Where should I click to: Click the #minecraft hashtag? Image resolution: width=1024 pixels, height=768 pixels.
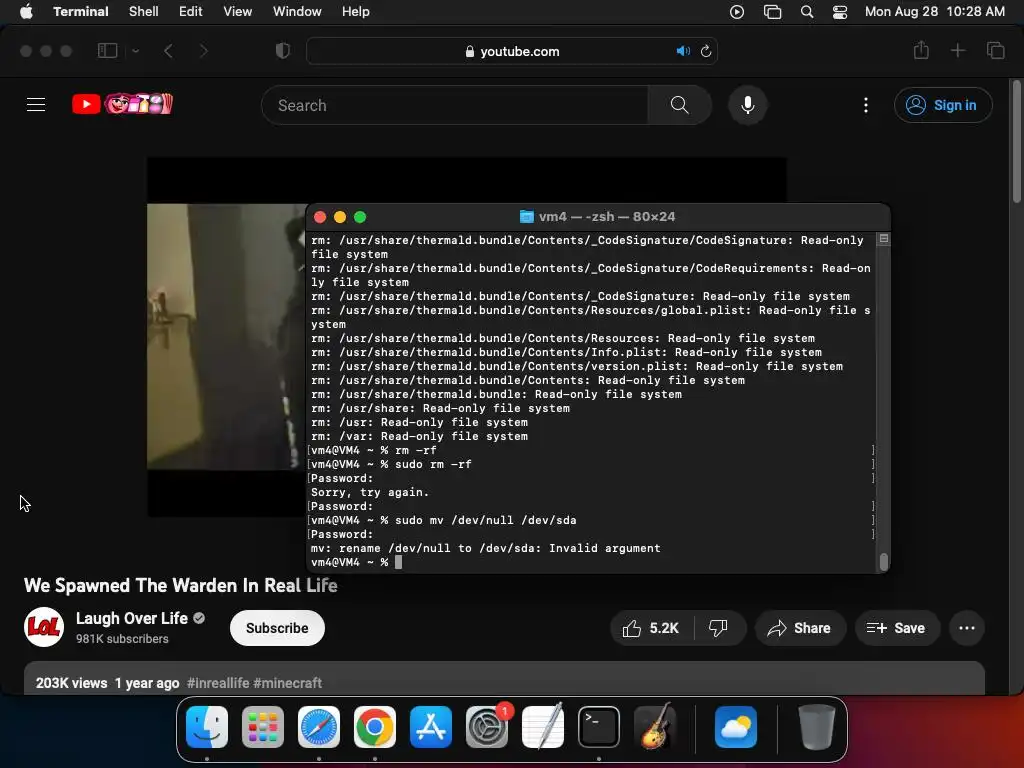[x=287, y=683]
